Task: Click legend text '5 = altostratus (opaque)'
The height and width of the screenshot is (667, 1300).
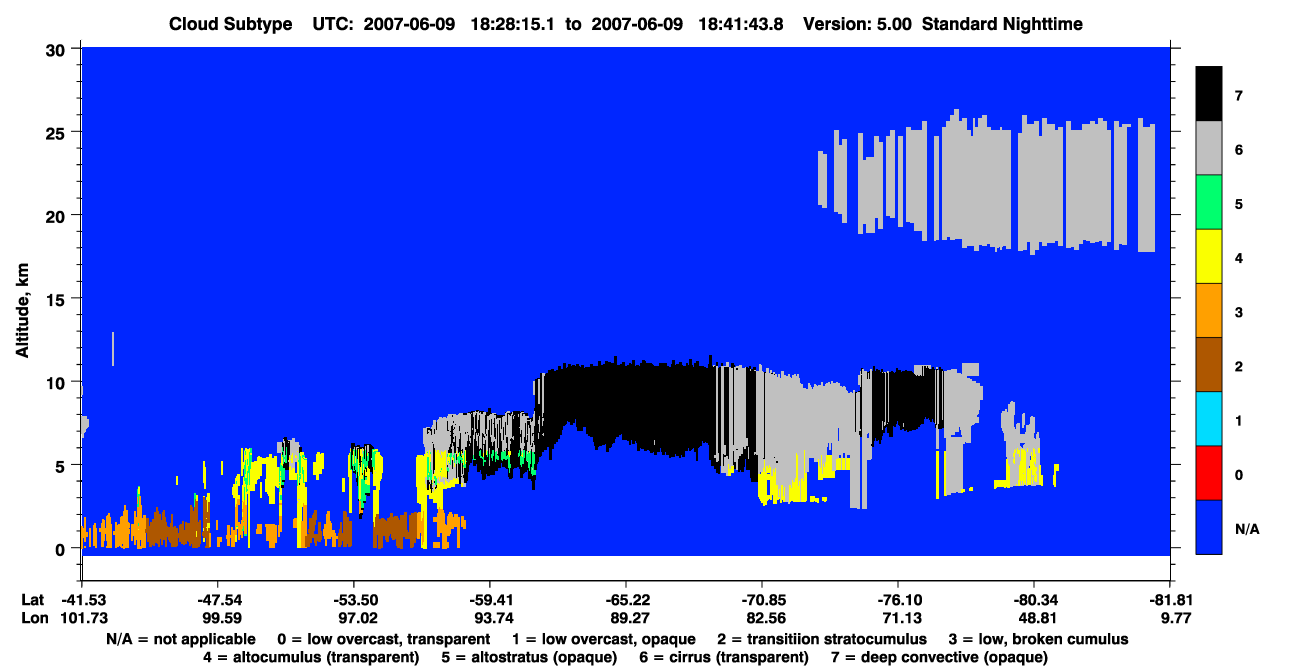Action: pos(531,657)
